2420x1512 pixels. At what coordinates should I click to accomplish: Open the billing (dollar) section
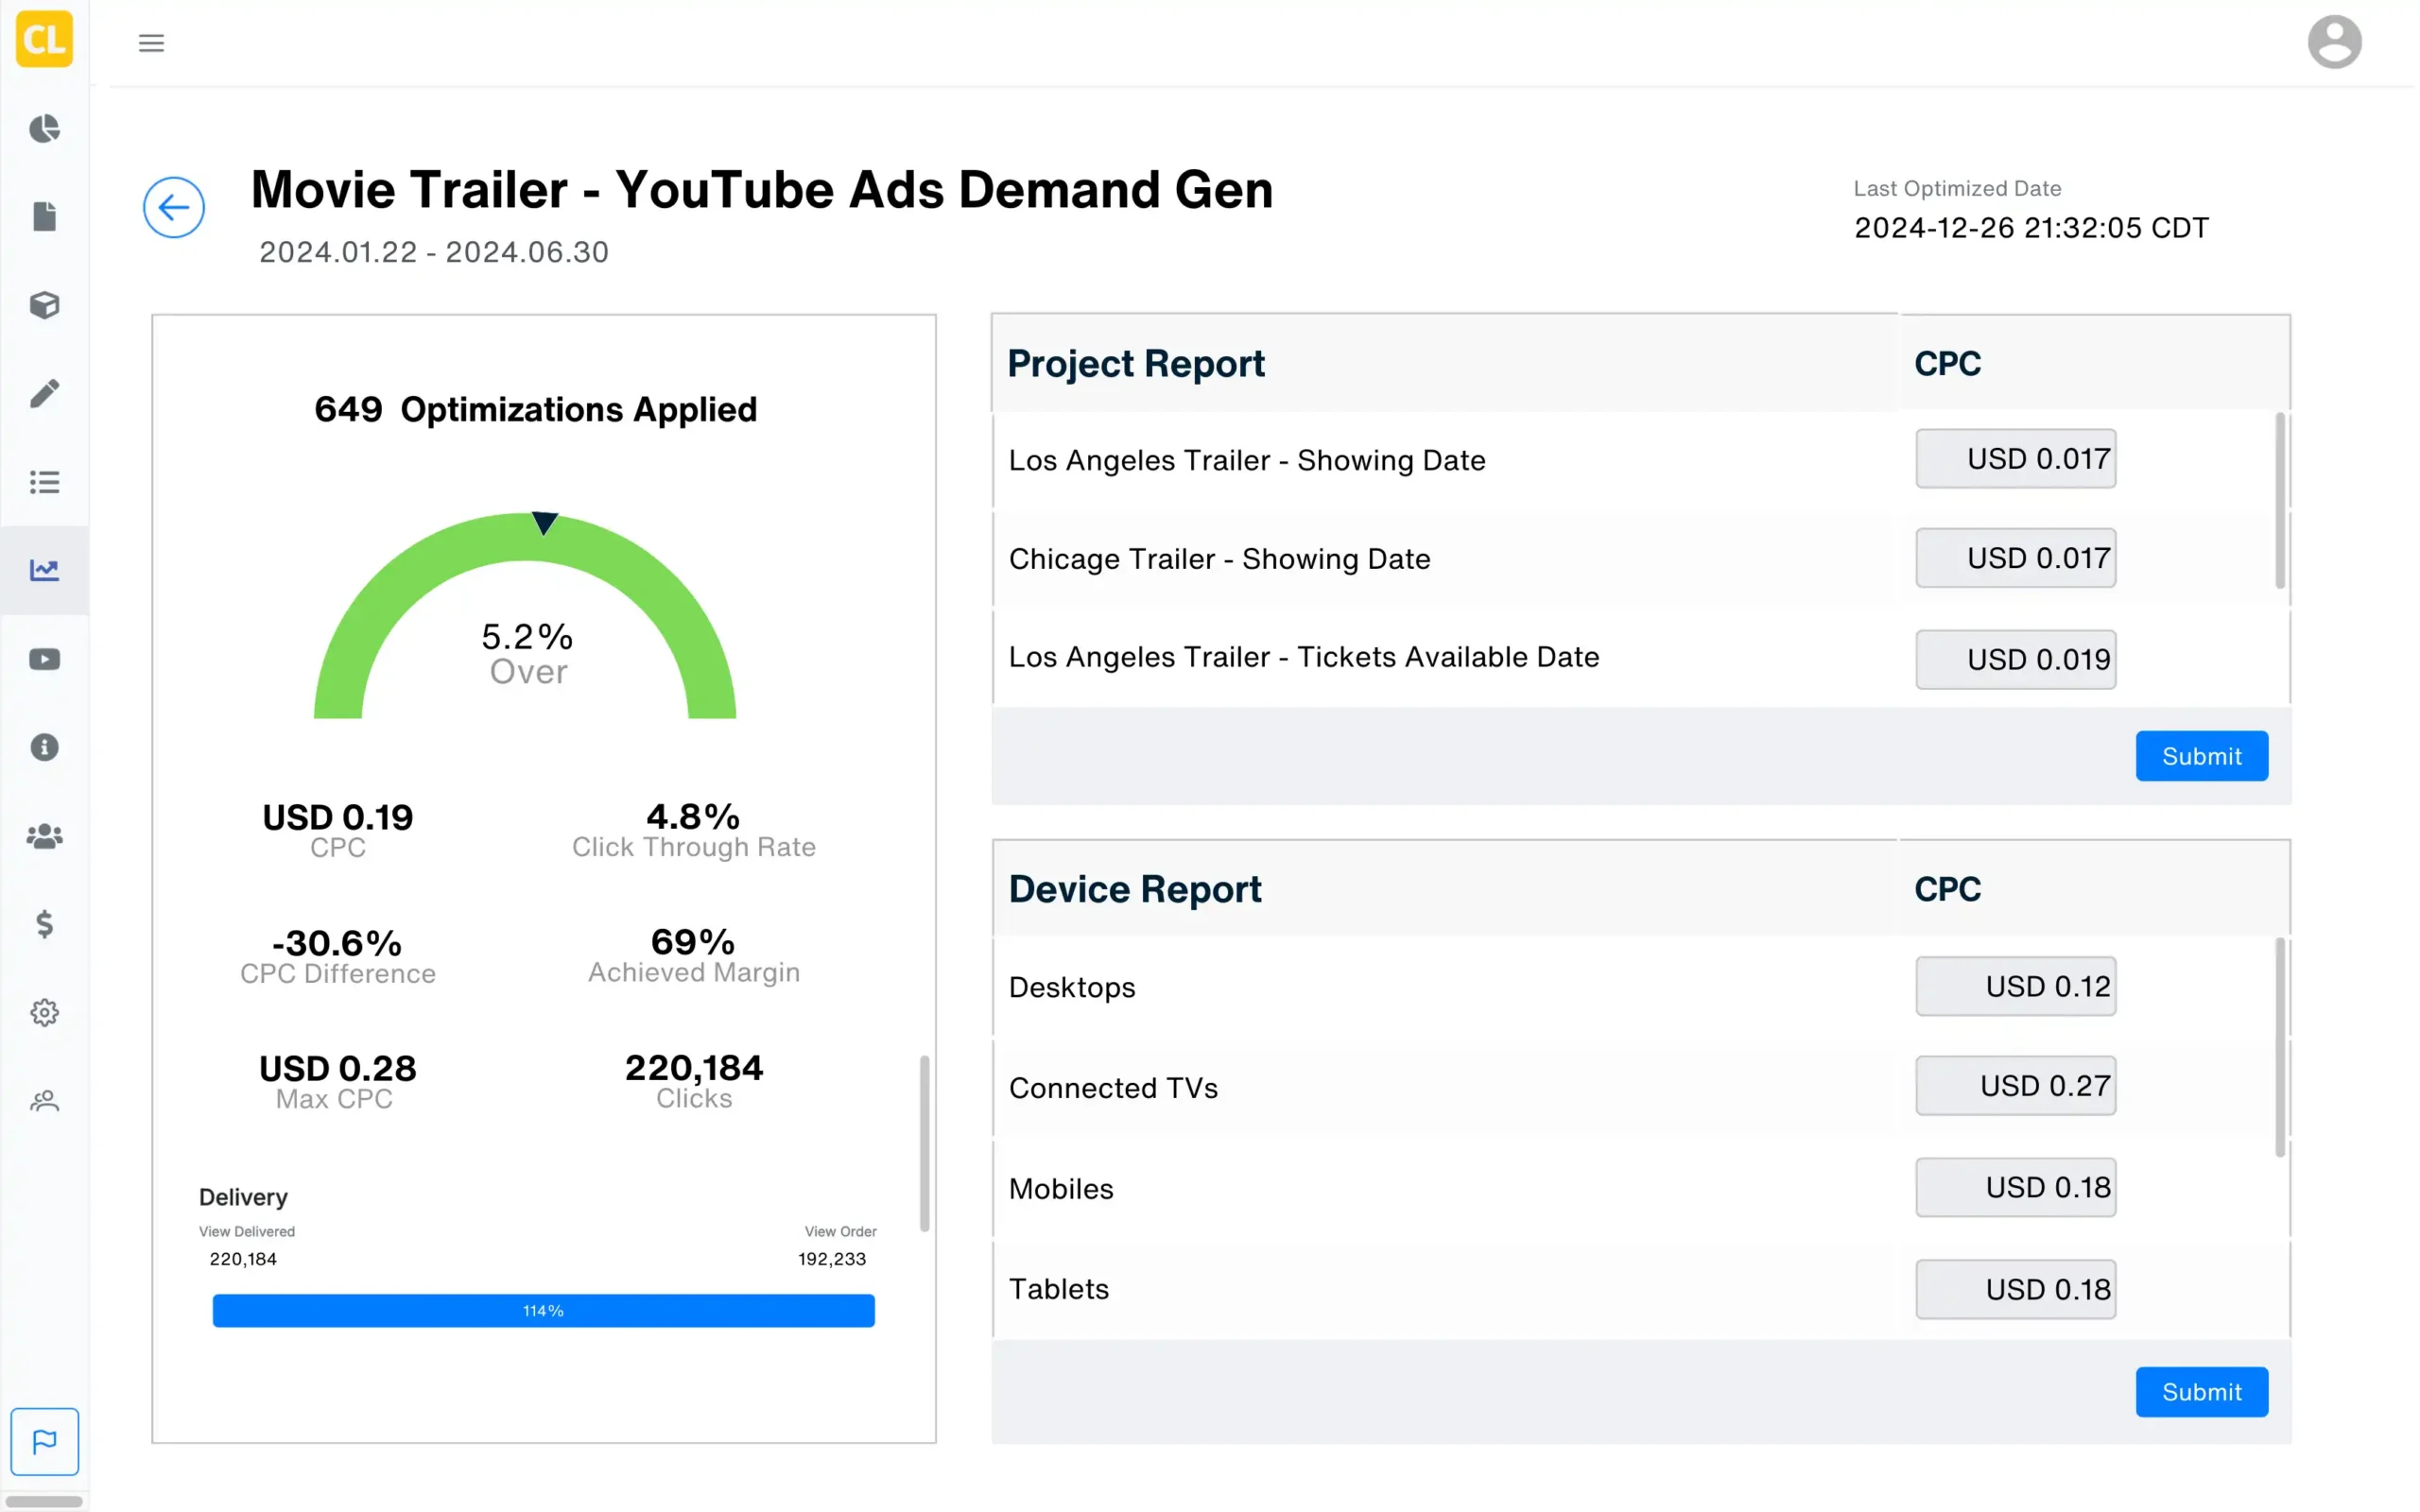[x=44, y=924]
